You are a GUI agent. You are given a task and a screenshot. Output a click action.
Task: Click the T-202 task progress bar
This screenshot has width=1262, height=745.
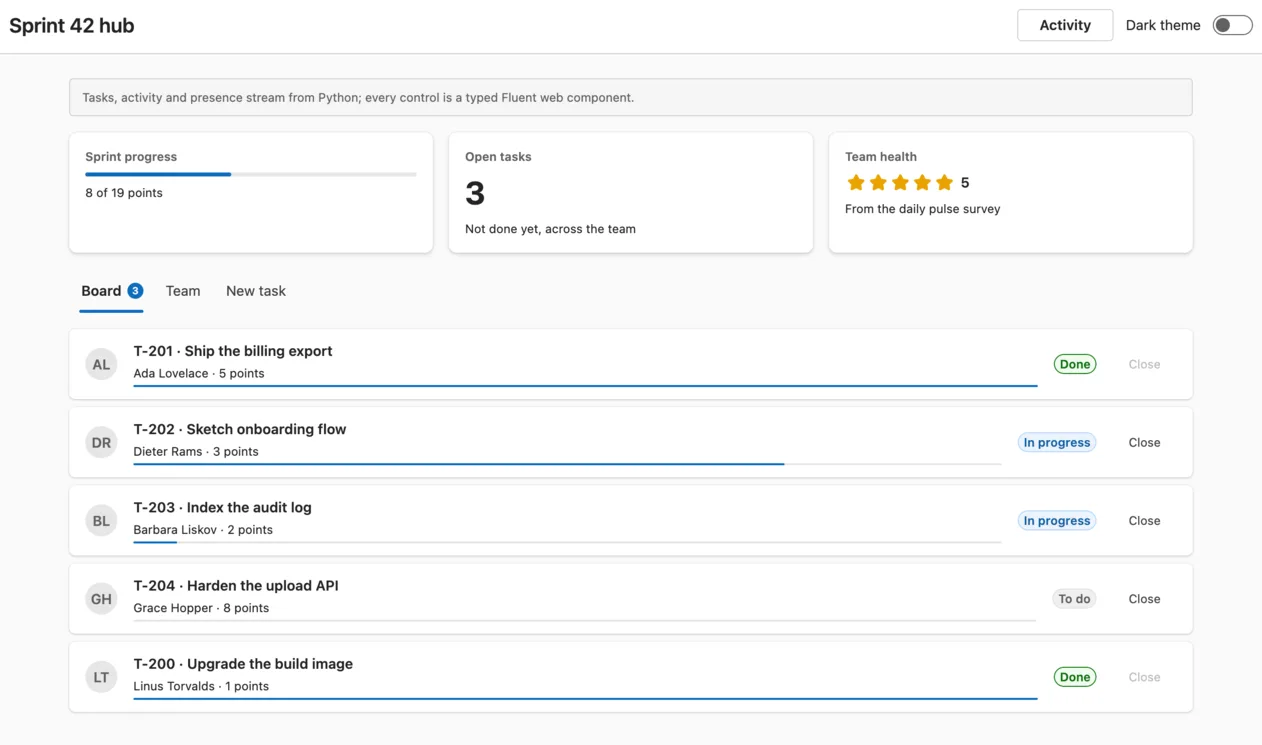(x=567, y=464)
